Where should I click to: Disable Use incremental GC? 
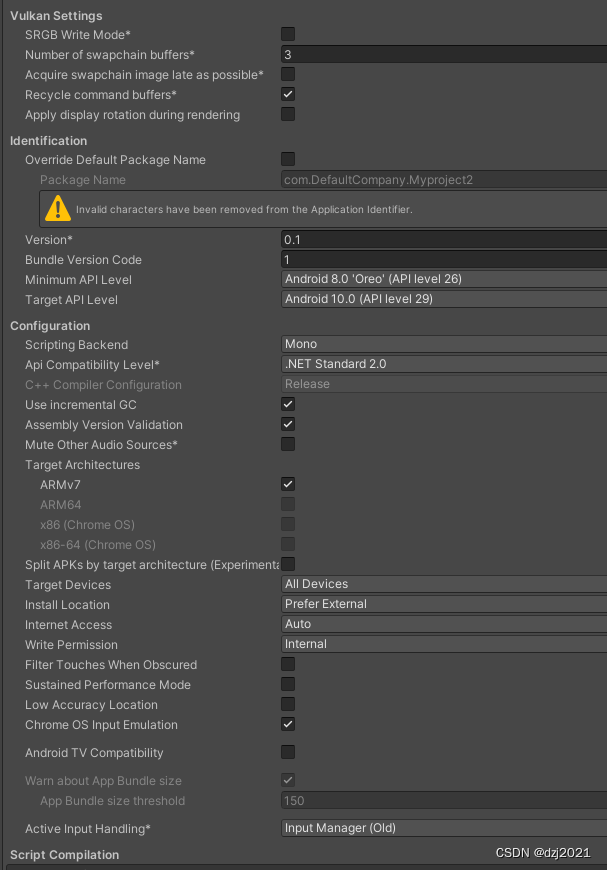coord(288,404)
